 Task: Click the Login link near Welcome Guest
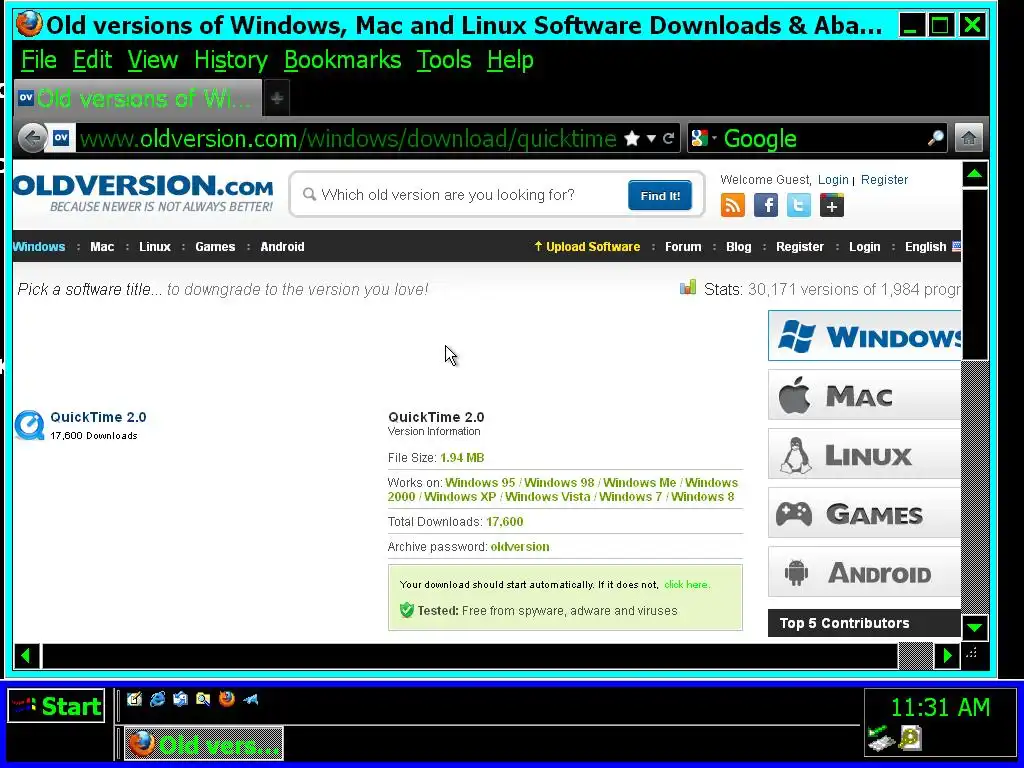click(x=833, y=180)
